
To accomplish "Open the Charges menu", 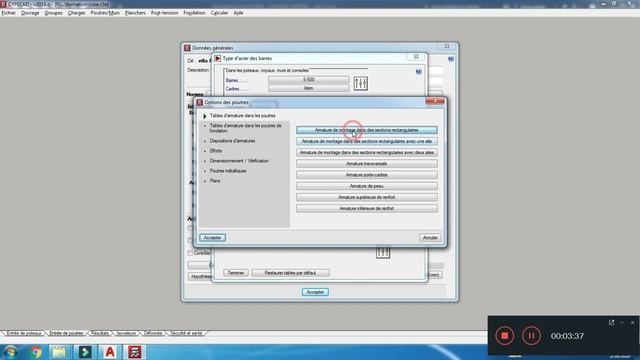I will (x=76, y=13).
